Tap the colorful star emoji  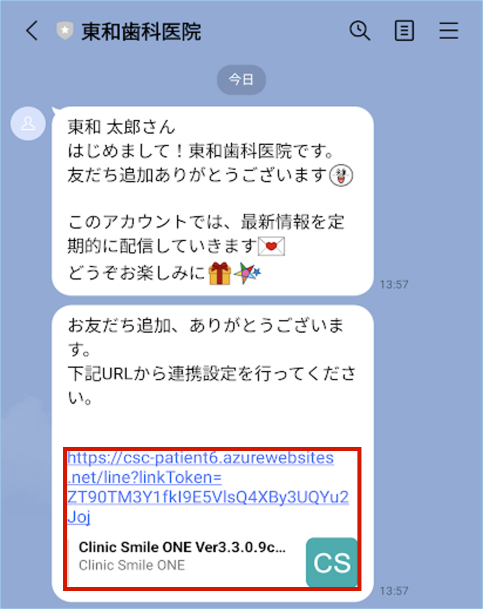point(247,273)
